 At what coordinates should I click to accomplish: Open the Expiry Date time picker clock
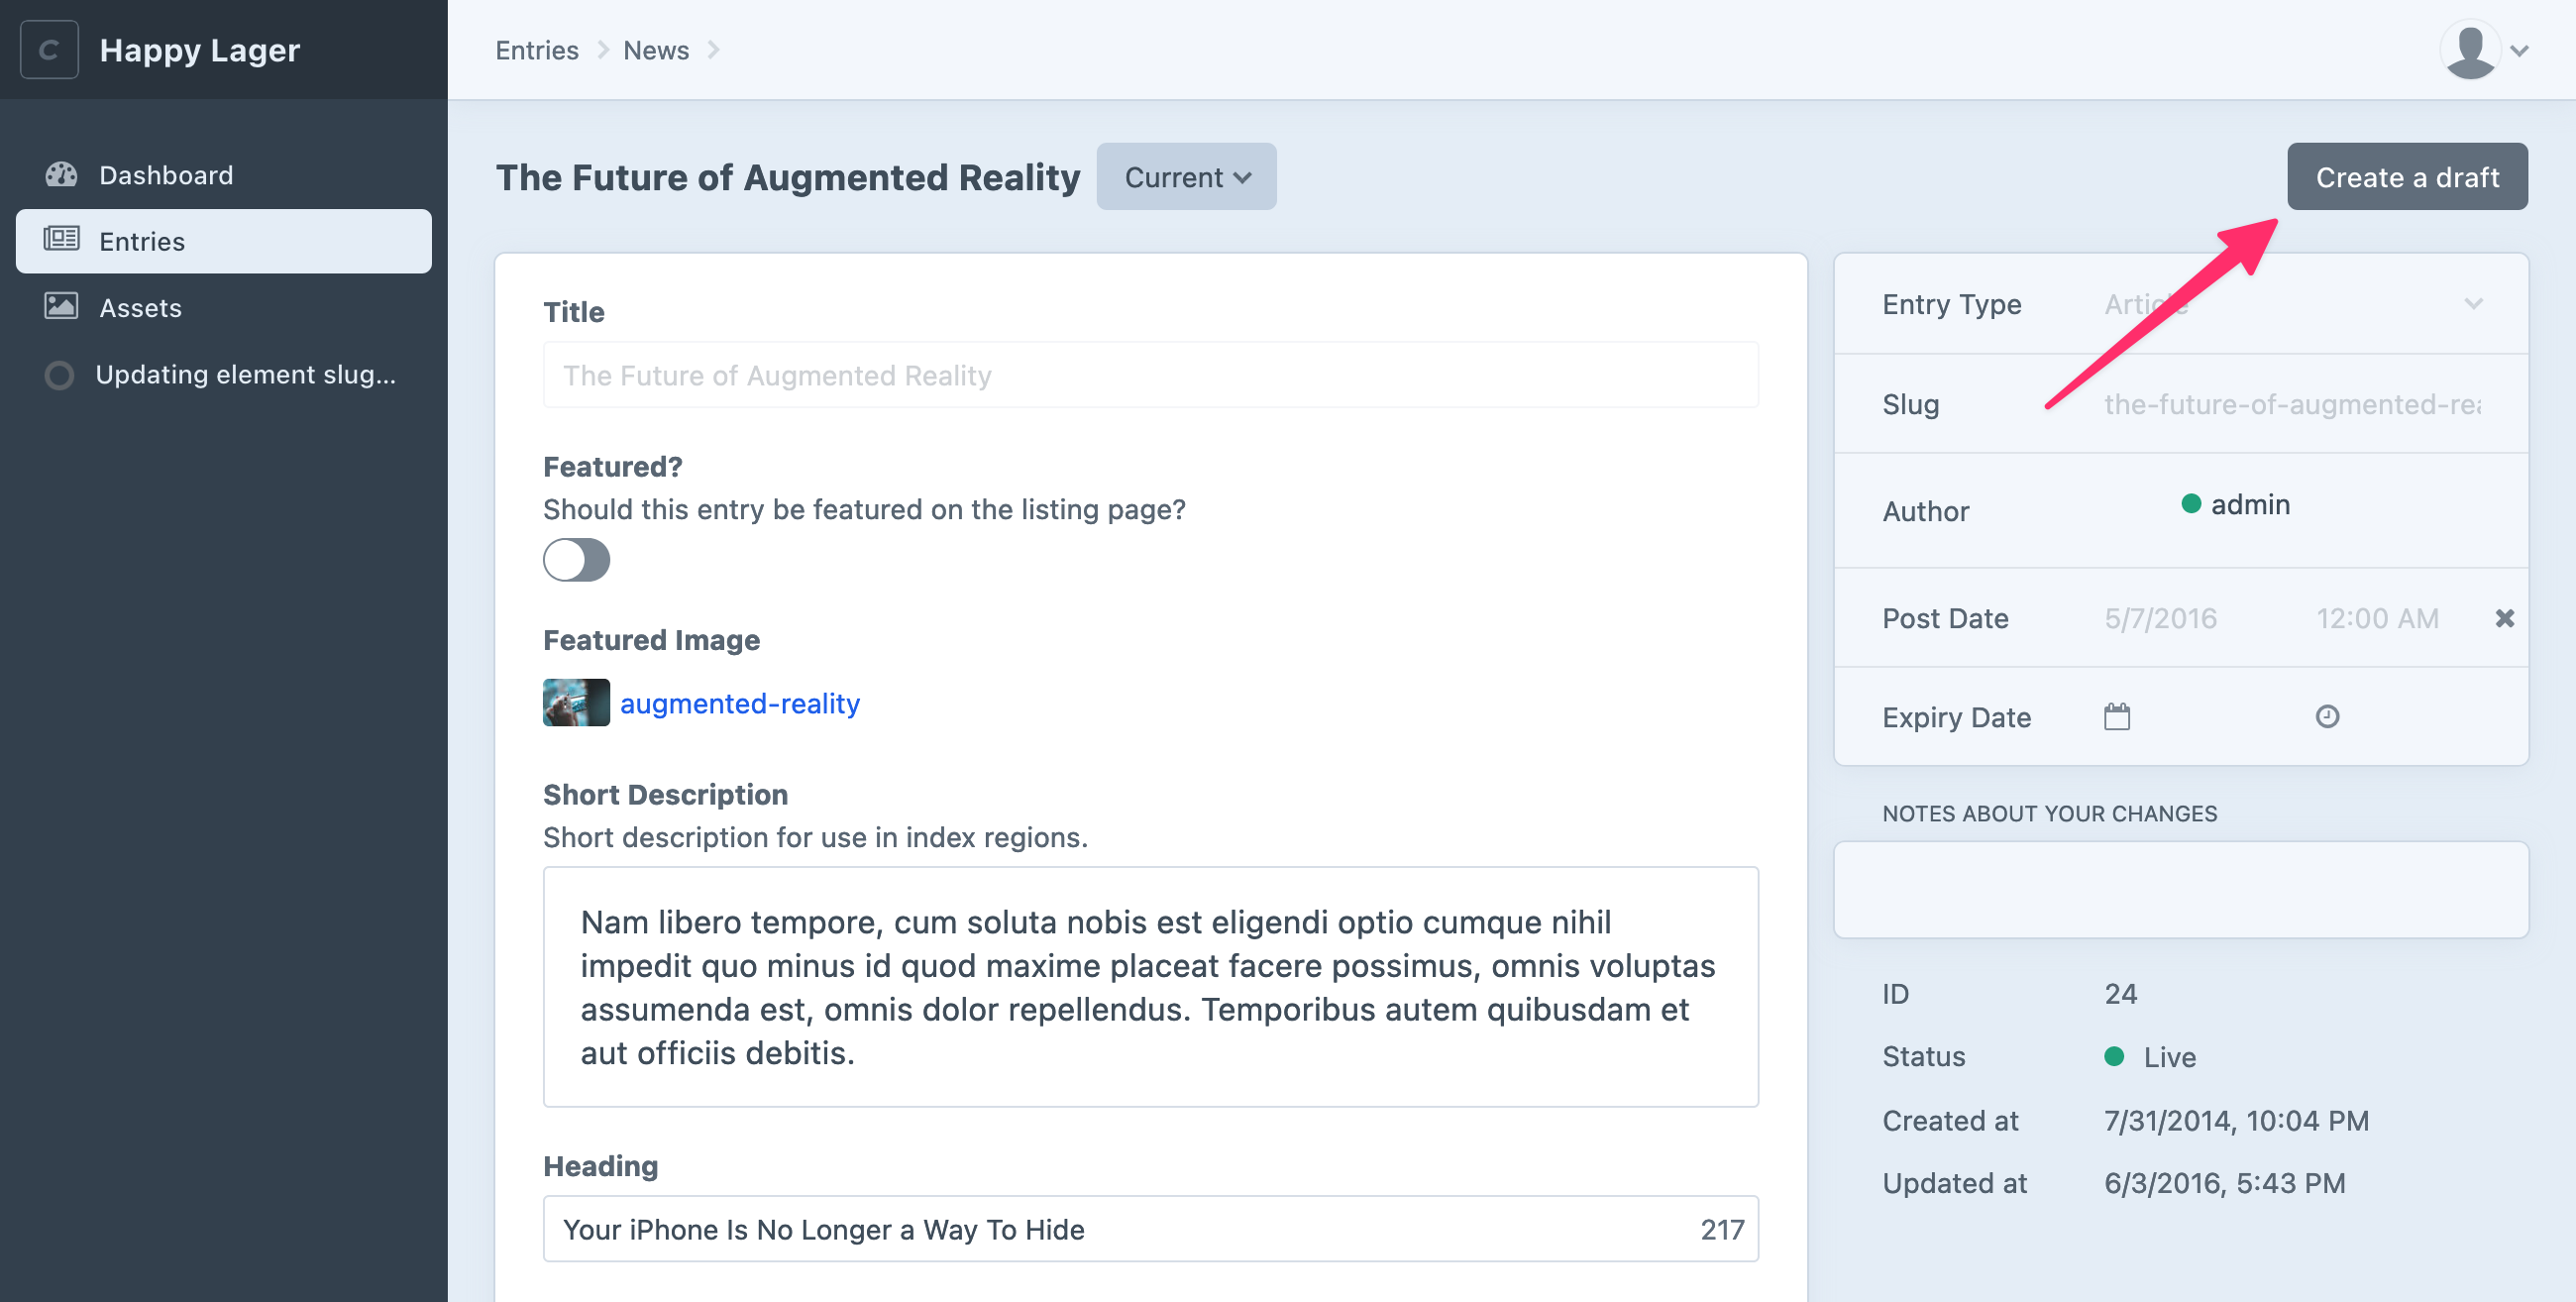coord(2327,716)
